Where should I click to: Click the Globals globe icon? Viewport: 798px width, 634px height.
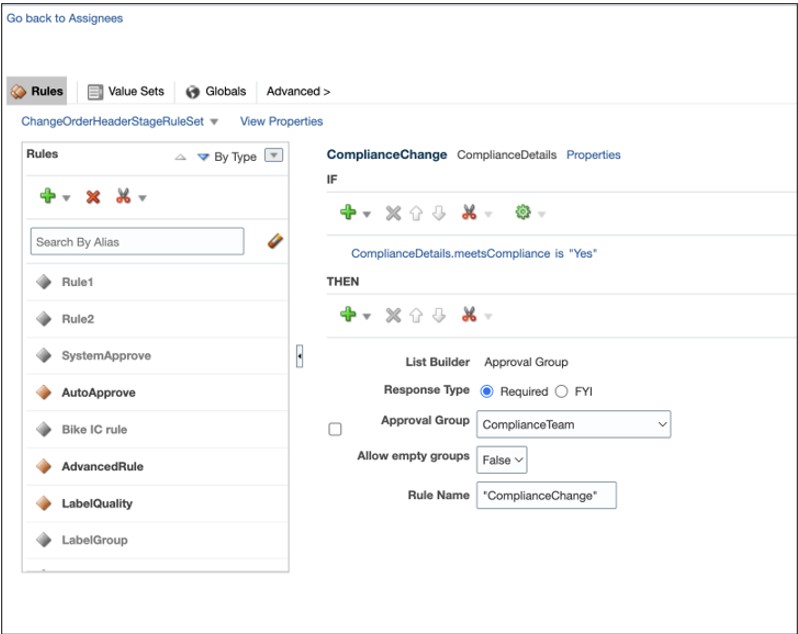click(192, 92)
